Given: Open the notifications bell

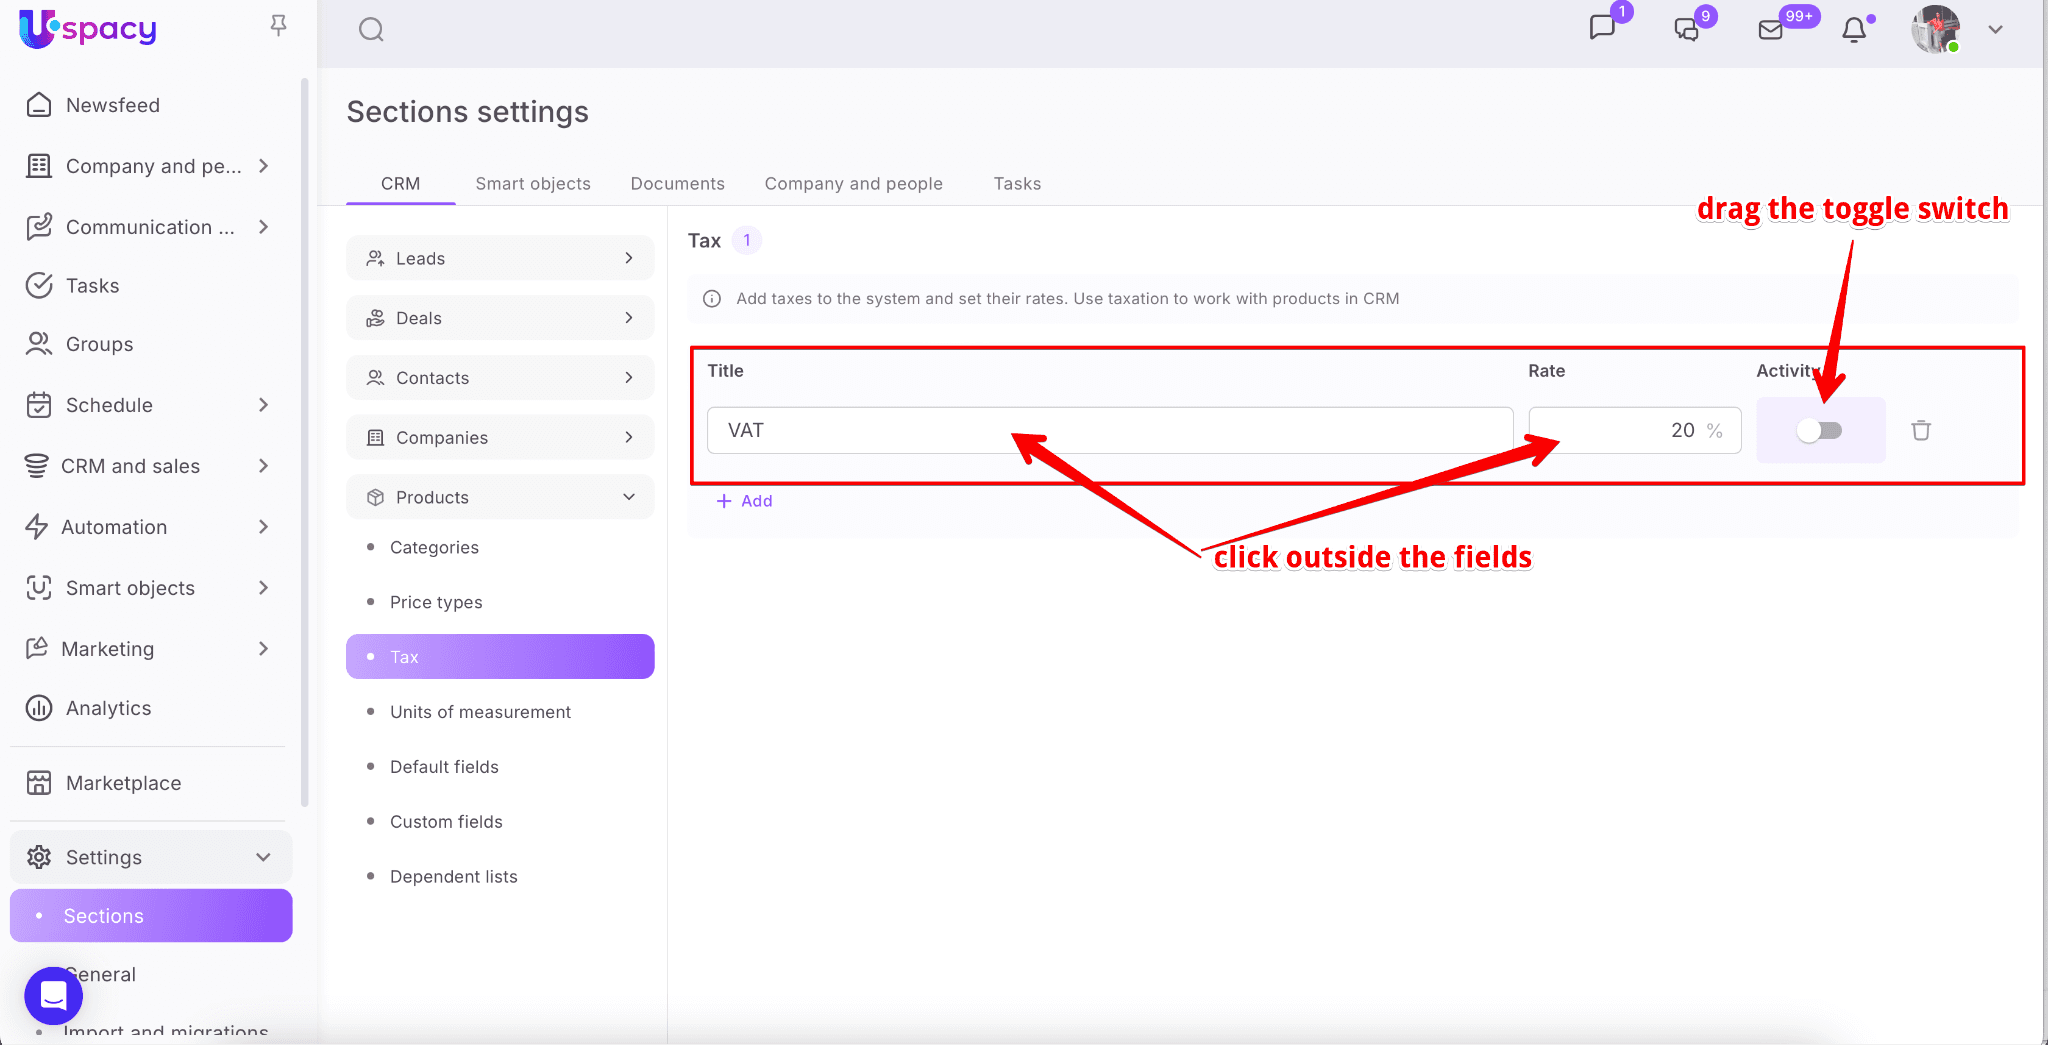Looking at the screenshot, I should 1854,30.
